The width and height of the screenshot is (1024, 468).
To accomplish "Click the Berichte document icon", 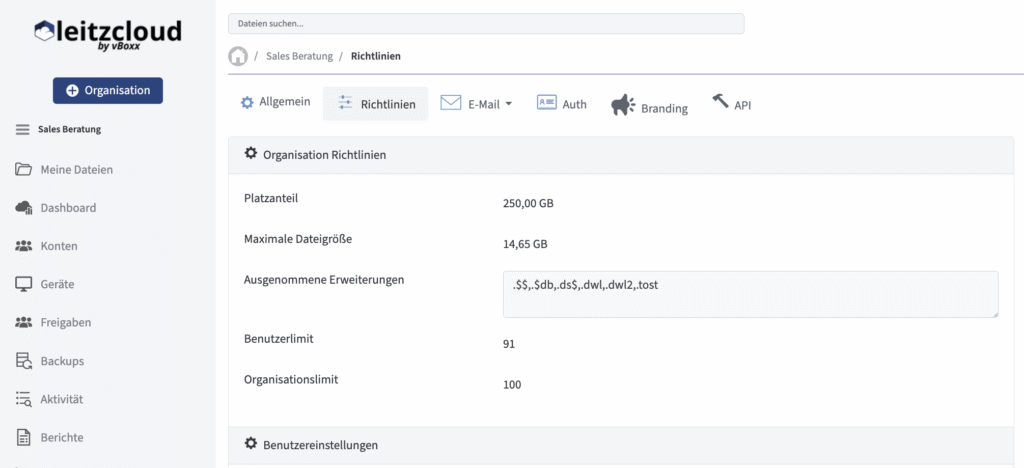I will [24, 437].
